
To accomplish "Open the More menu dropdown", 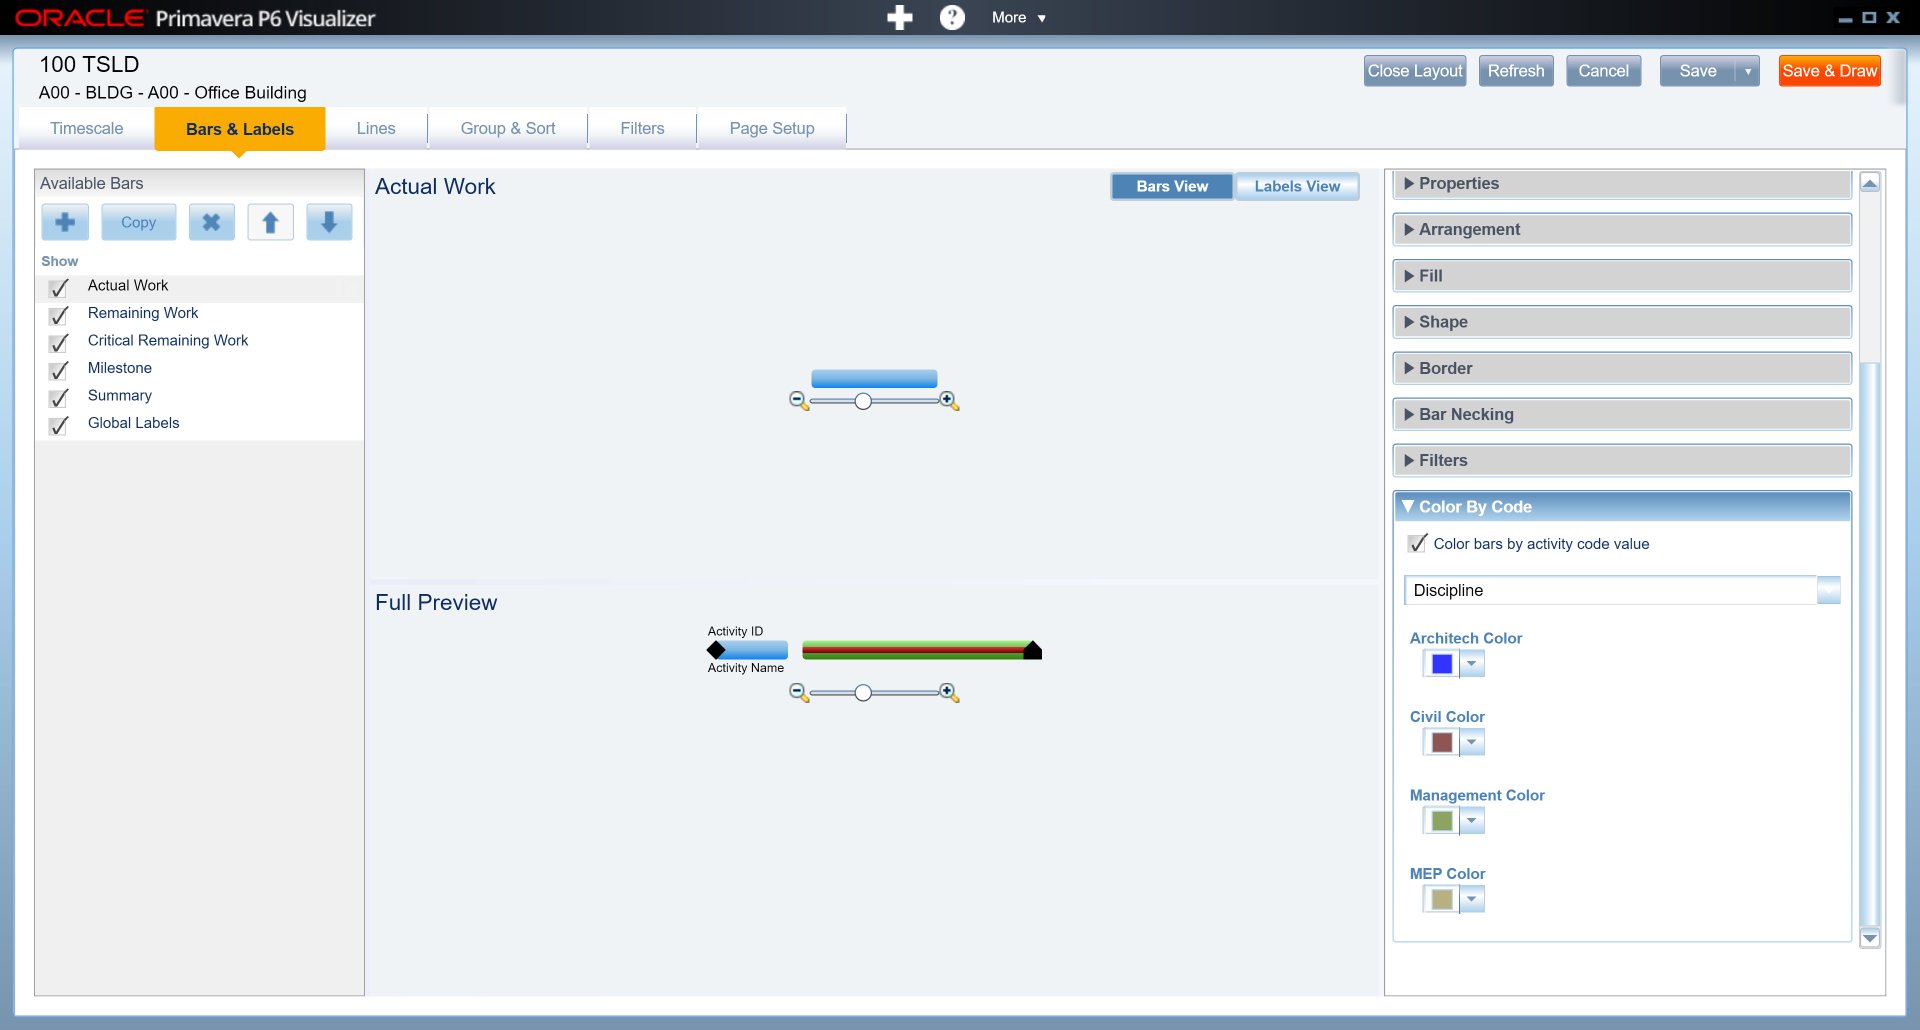I will [x=1018, y=18].
